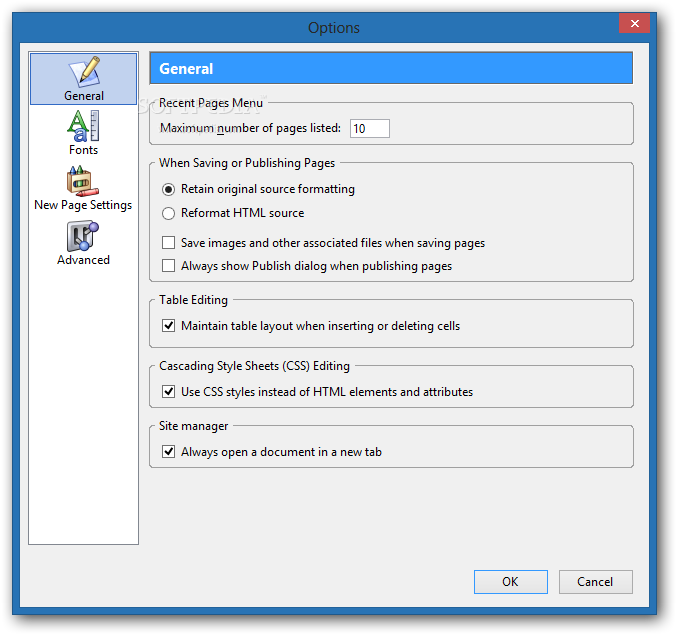Screen dimensions: 677x635
Task: Click the "Table Editing" group title
Action: (x=193, y=300)
